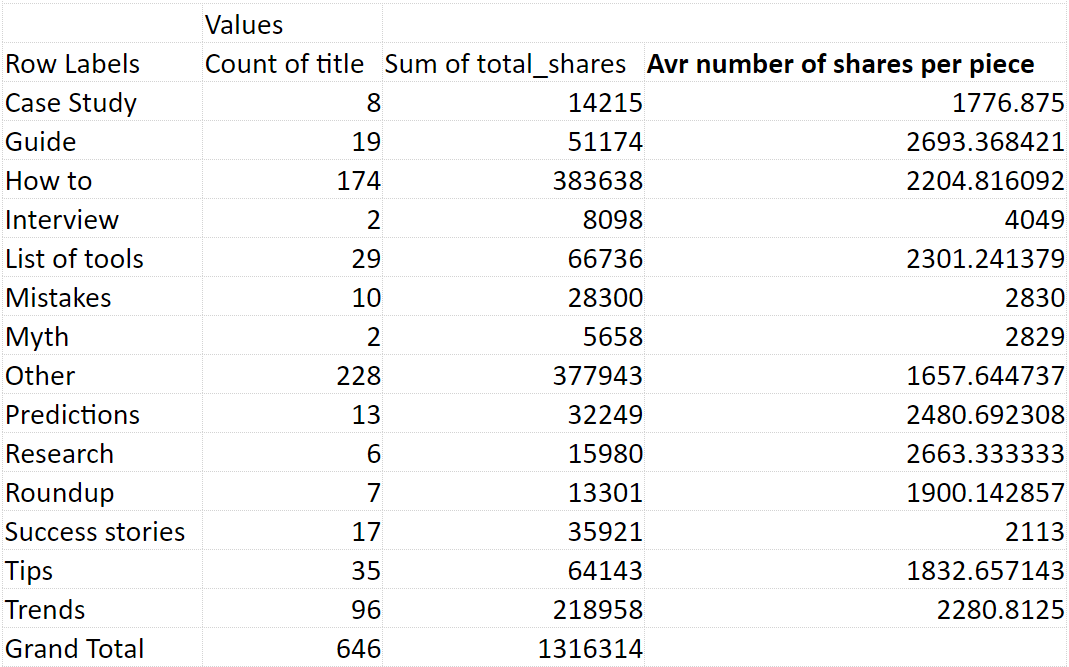Select Grand Total sum 1316314
1069x667 pixels.
(x=513, y=648)
